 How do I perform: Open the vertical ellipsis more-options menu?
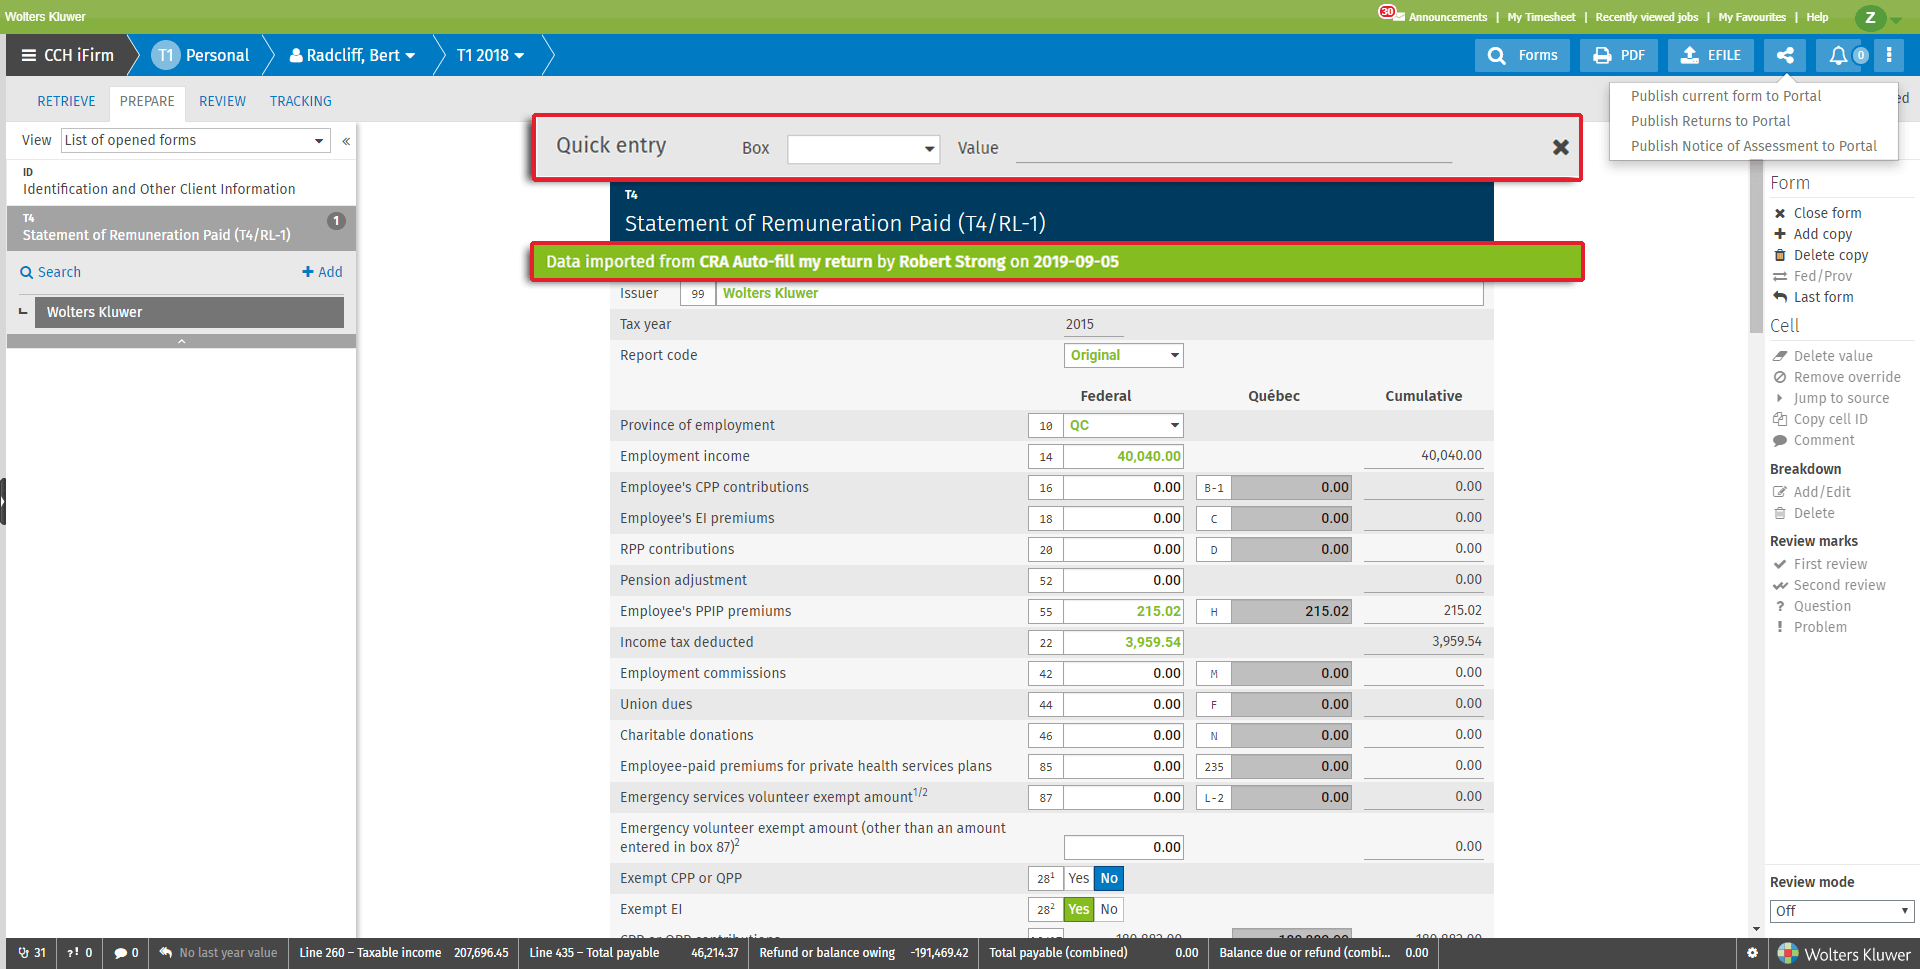(x=1889, y=55)
